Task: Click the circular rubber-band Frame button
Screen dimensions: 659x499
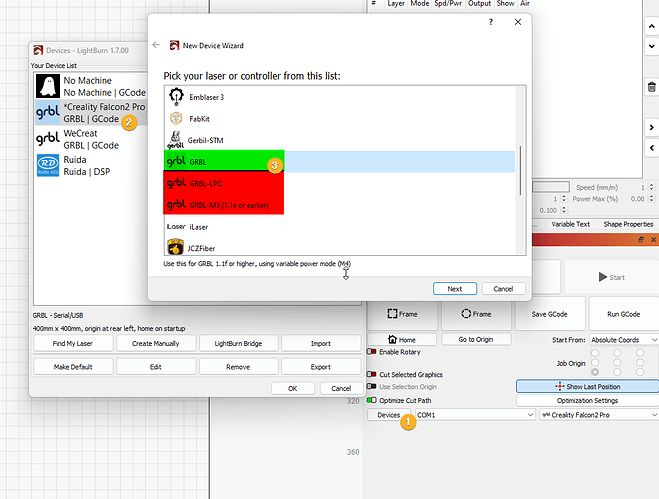Action: coord(476,314)
